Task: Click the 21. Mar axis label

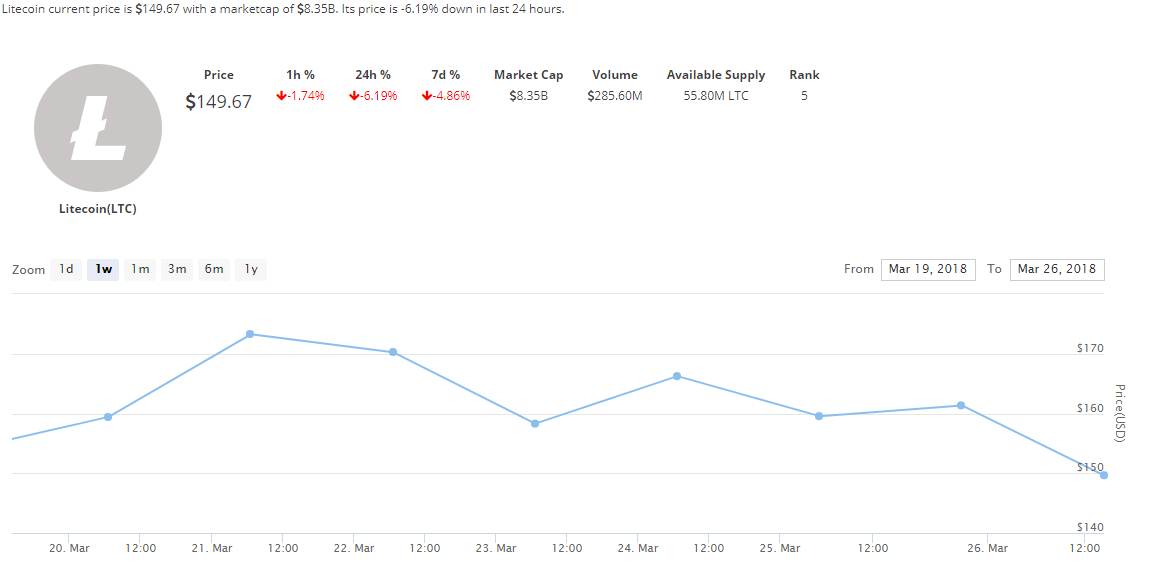Action: 211,548
